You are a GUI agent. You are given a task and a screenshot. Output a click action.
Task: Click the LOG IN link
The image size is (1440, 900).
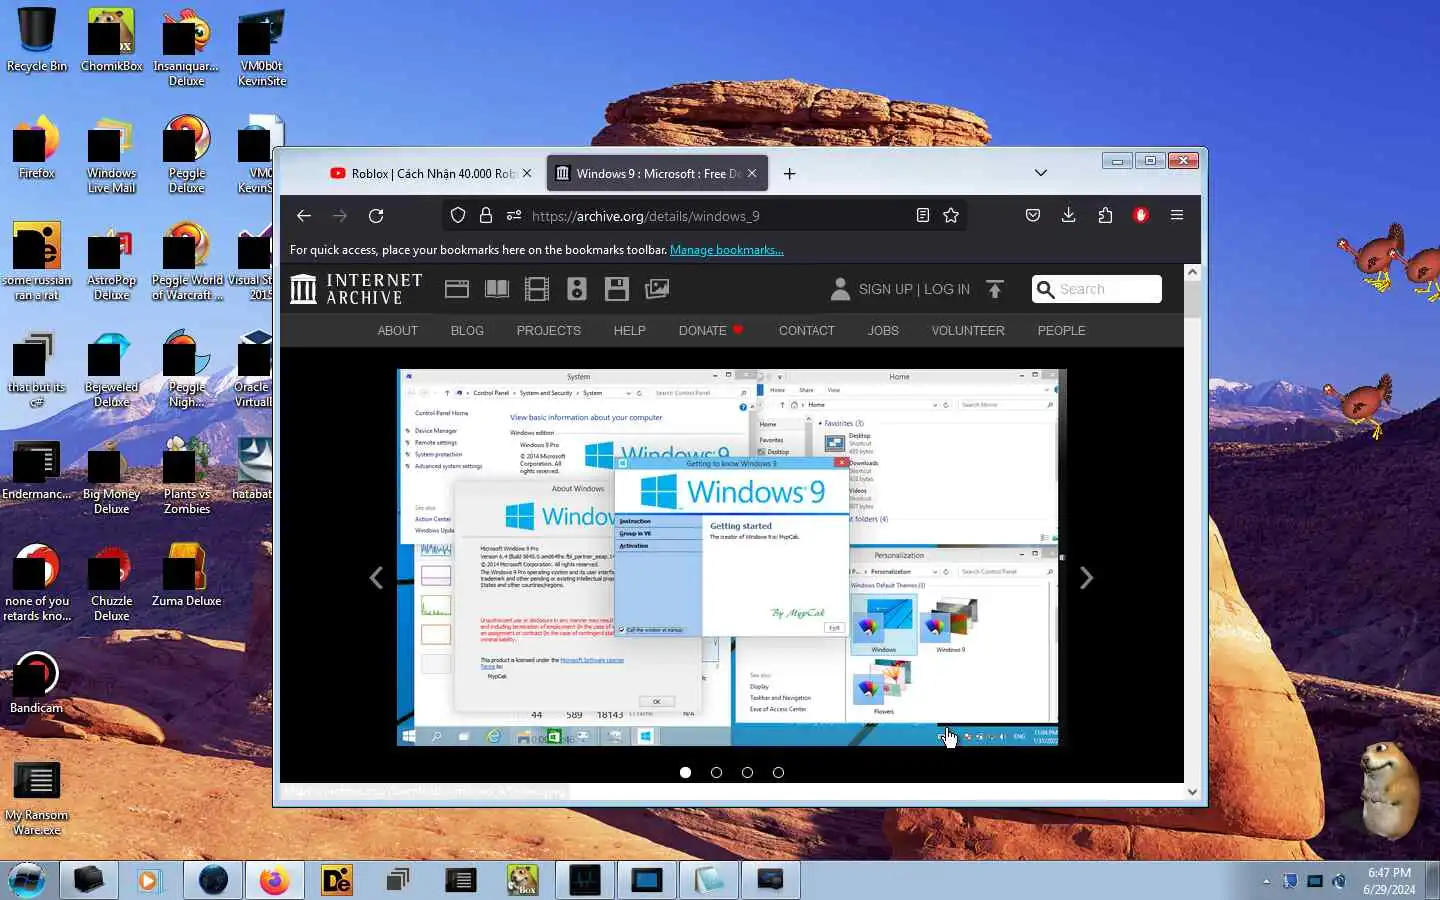click(947, 289)
